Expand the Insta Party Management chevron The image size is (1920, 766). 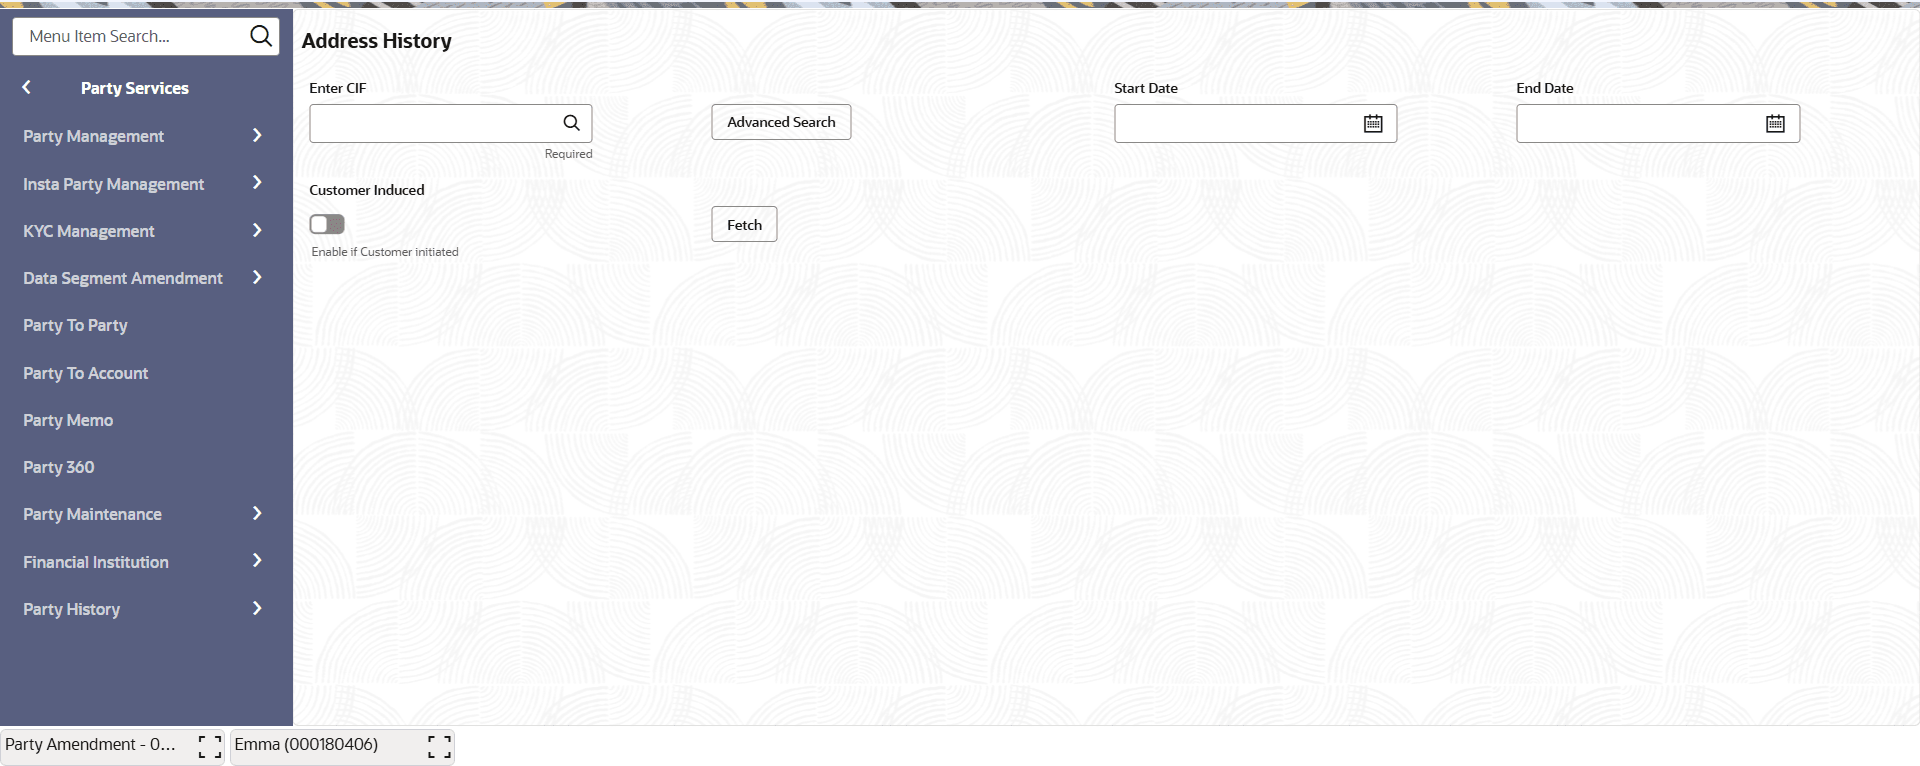click(257, 182)
